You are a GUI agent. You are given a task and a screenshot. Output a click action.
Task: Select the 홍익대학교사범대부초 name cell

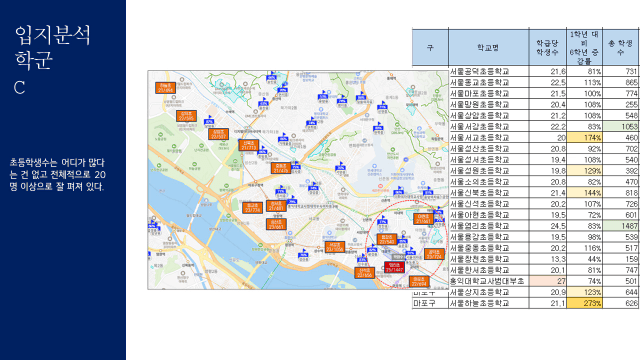point(489,281)
